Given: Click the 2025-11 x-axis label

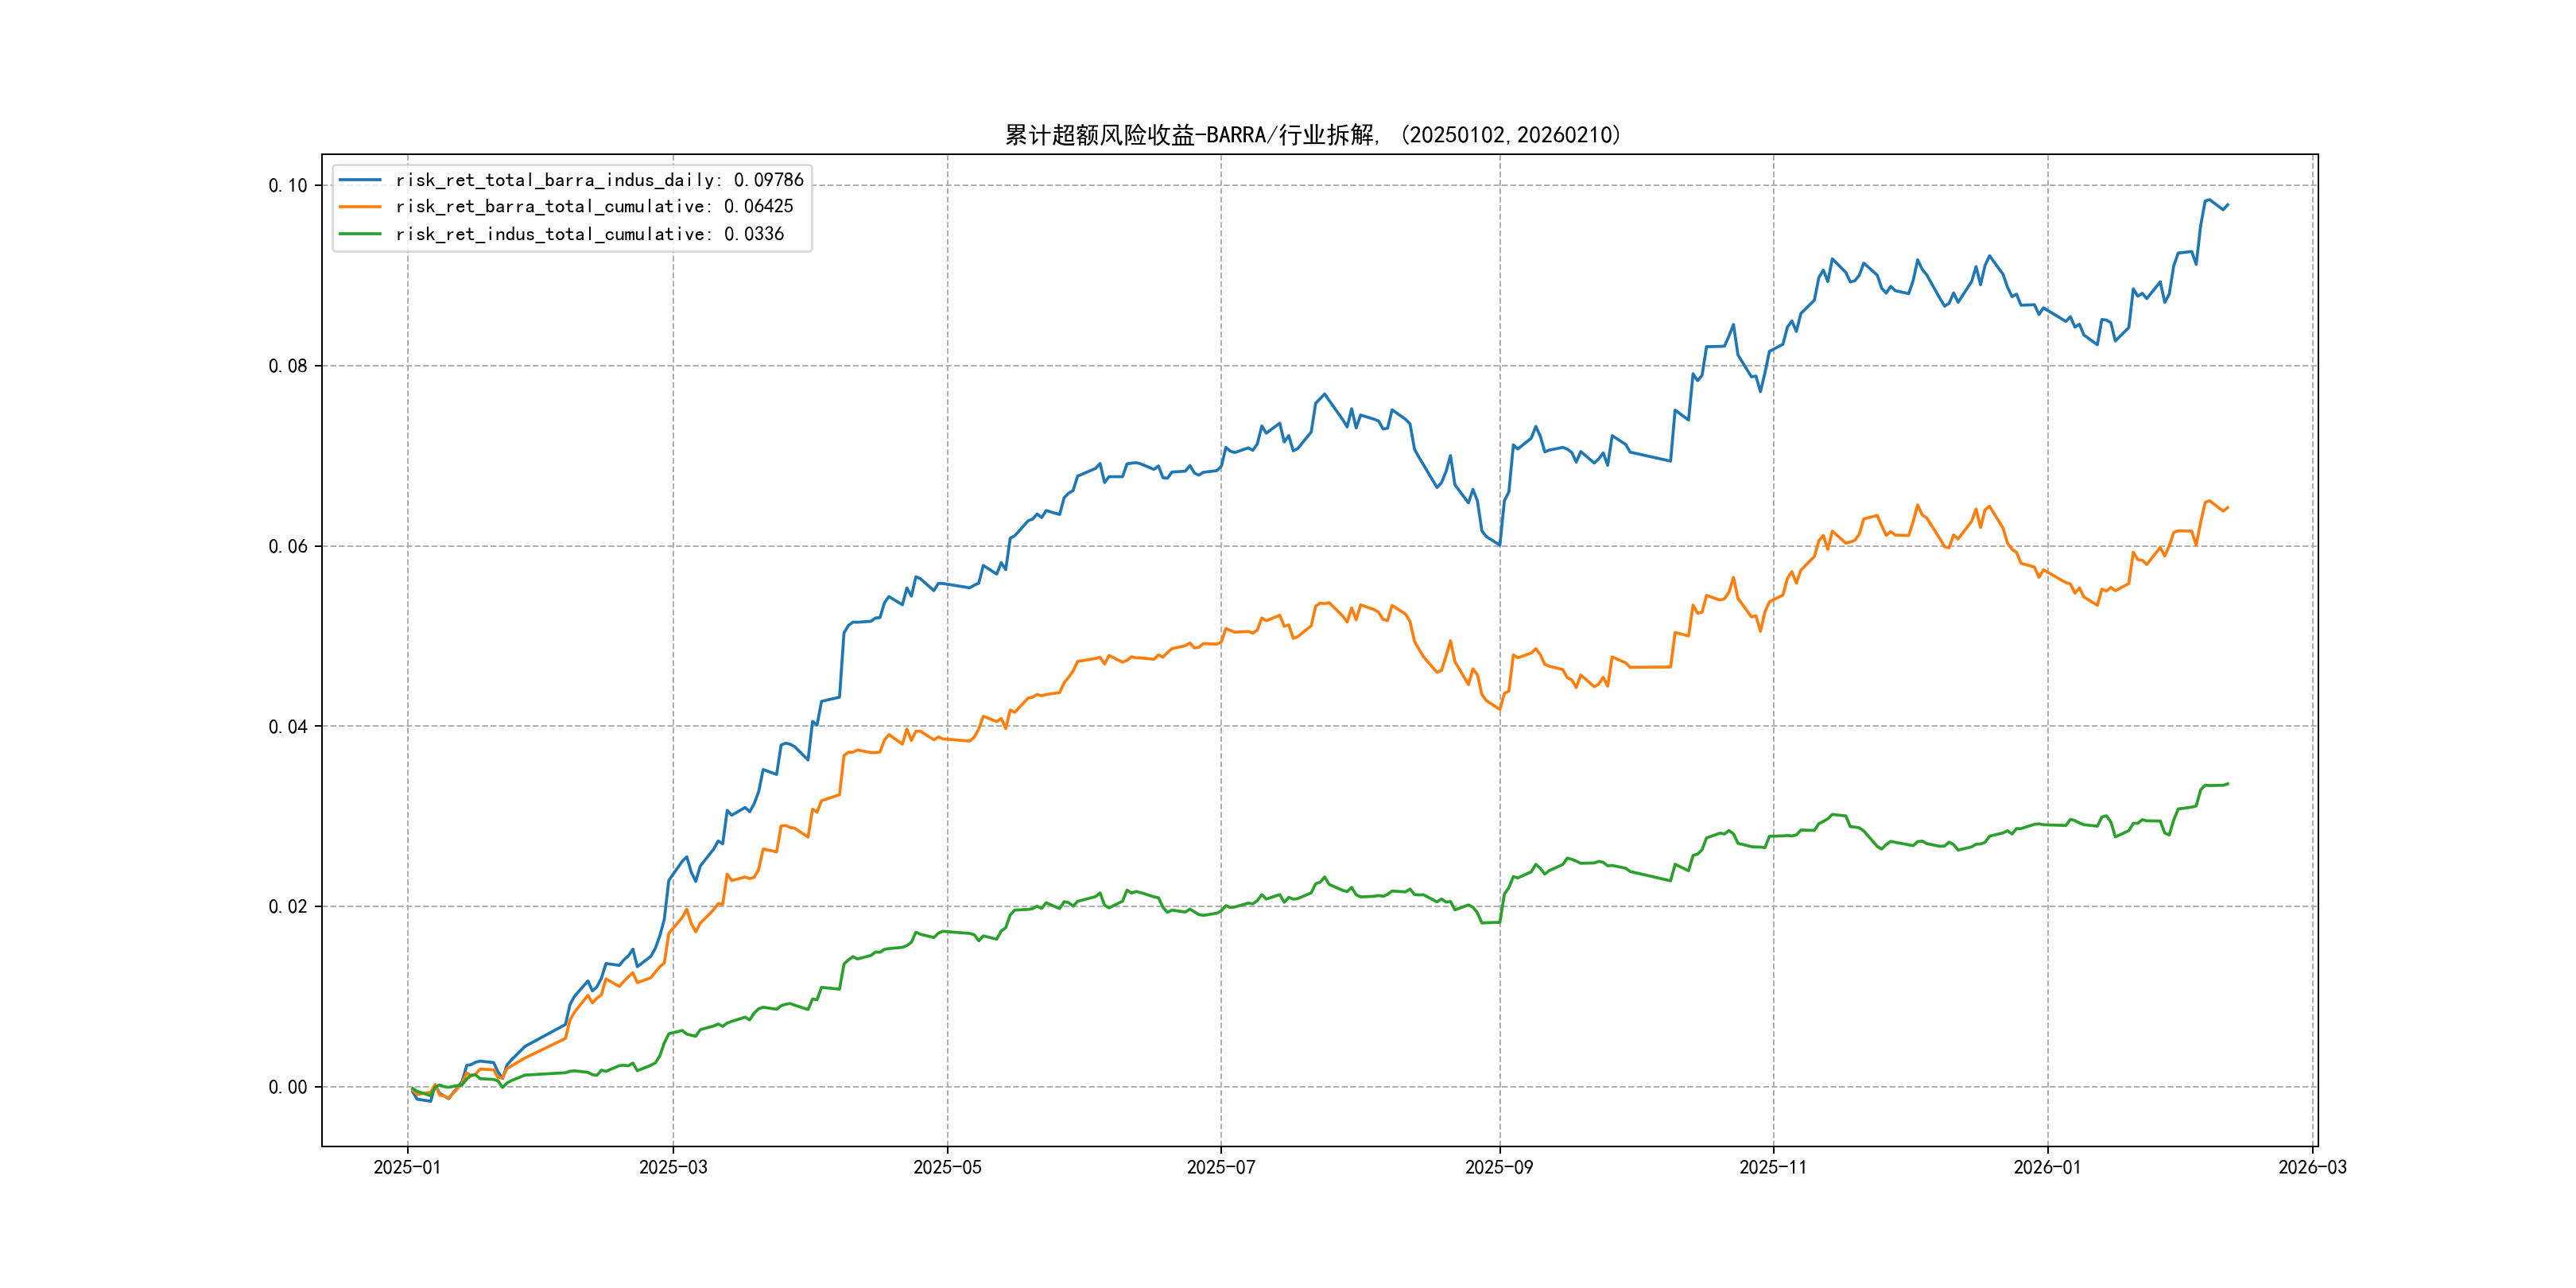Looking at the screenshot, I should 1772,1167.
